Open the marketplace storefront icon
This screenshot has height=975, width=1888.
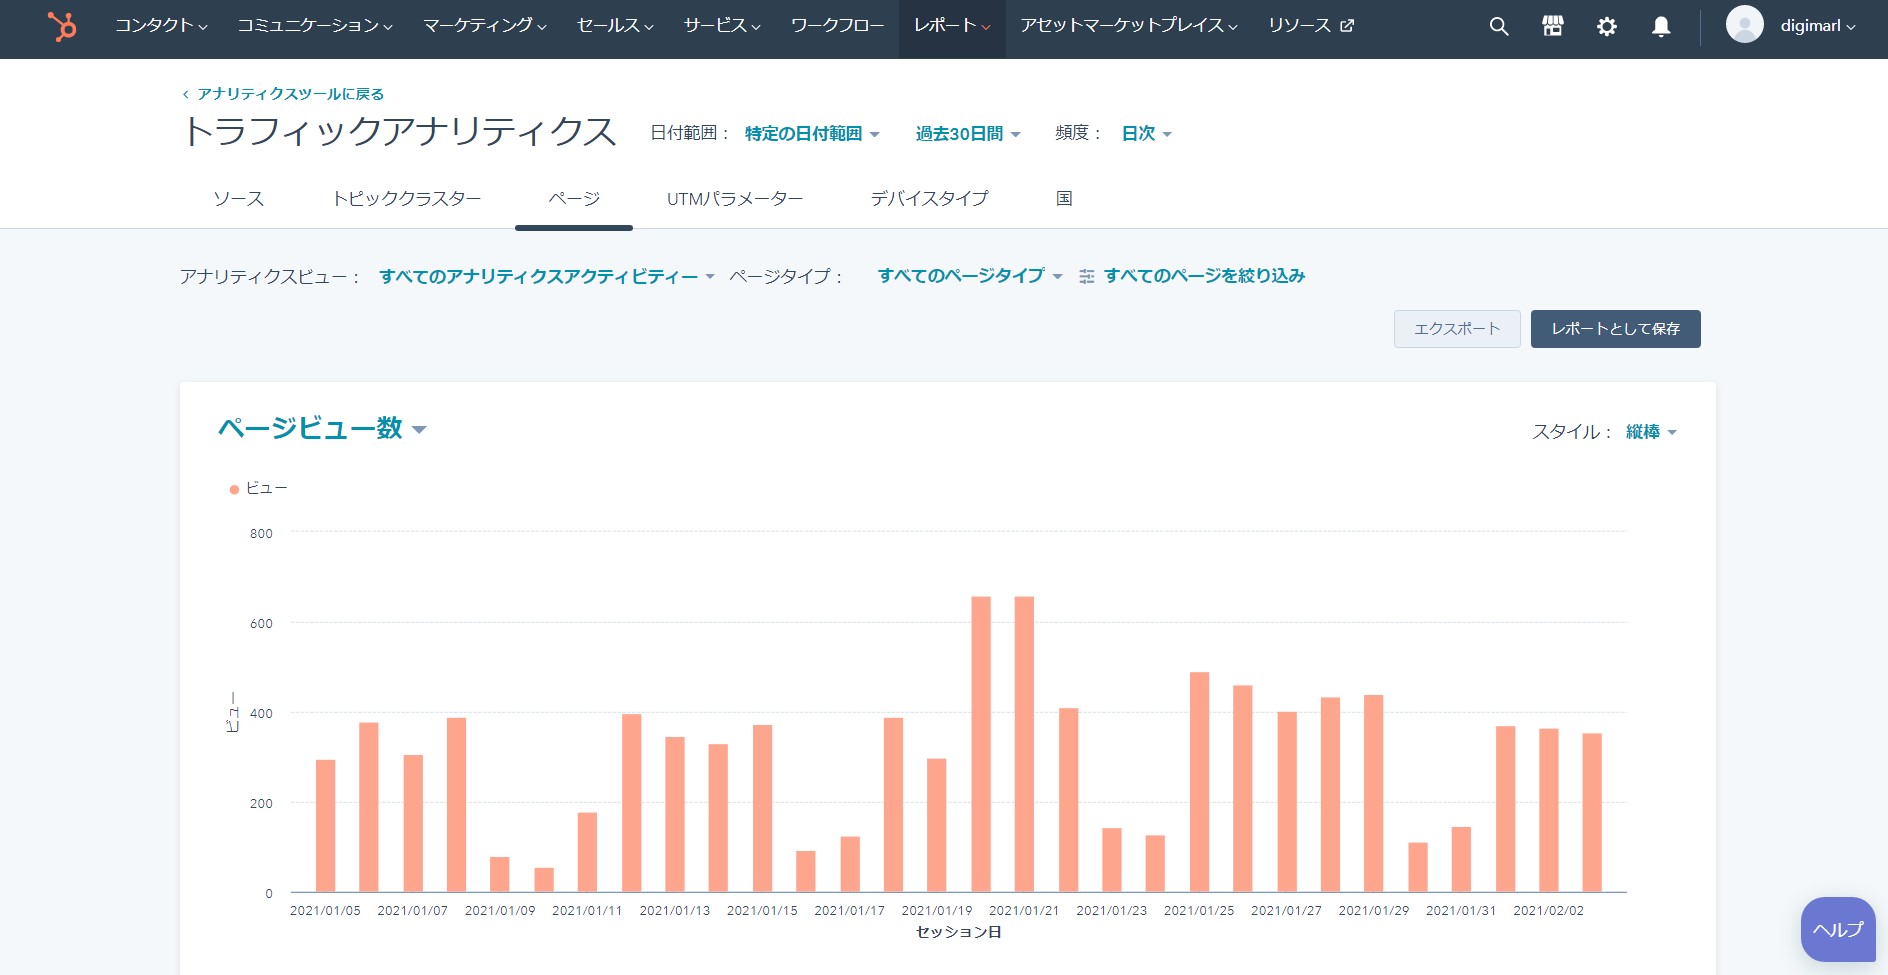(1552, 27)
